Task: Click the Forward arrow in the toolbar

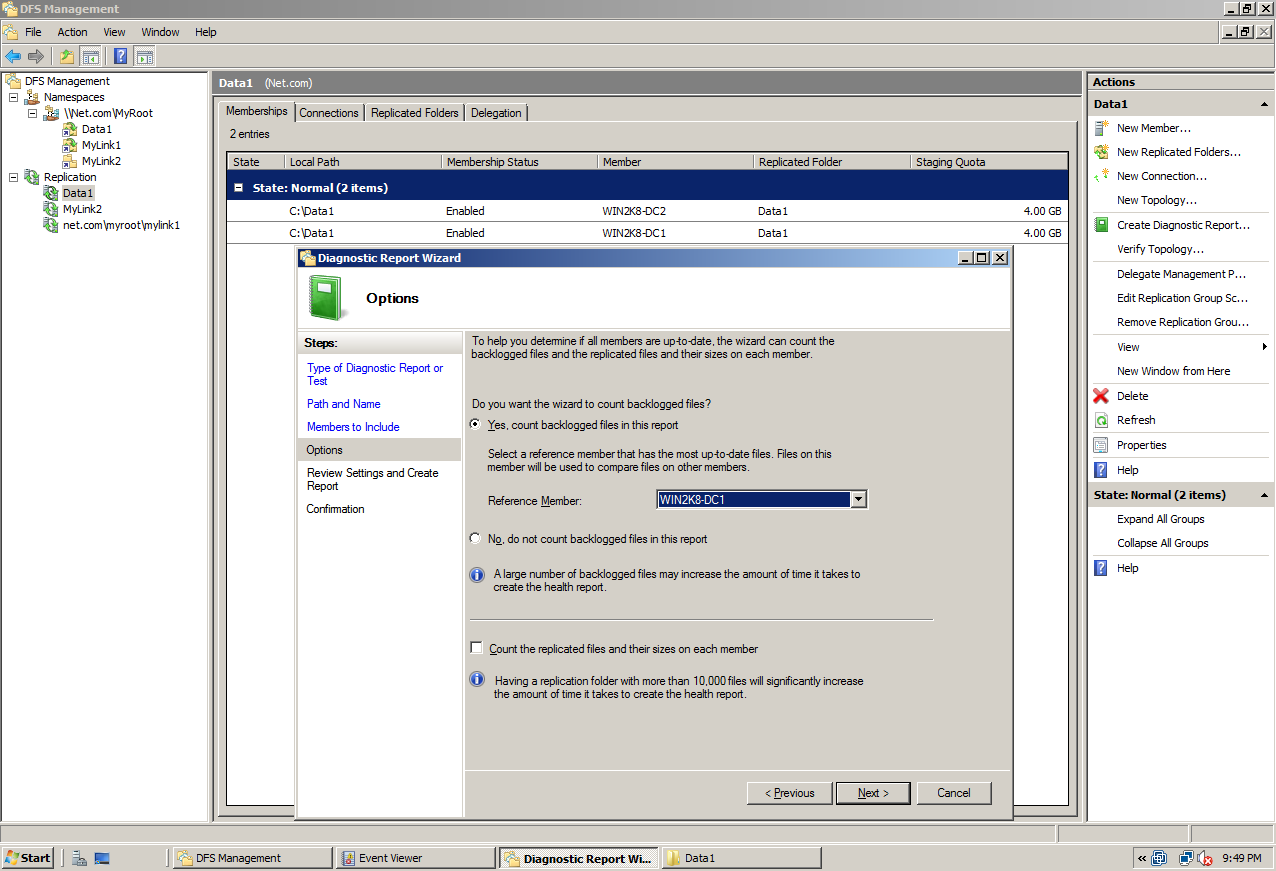Action: (x=36, y=56)
